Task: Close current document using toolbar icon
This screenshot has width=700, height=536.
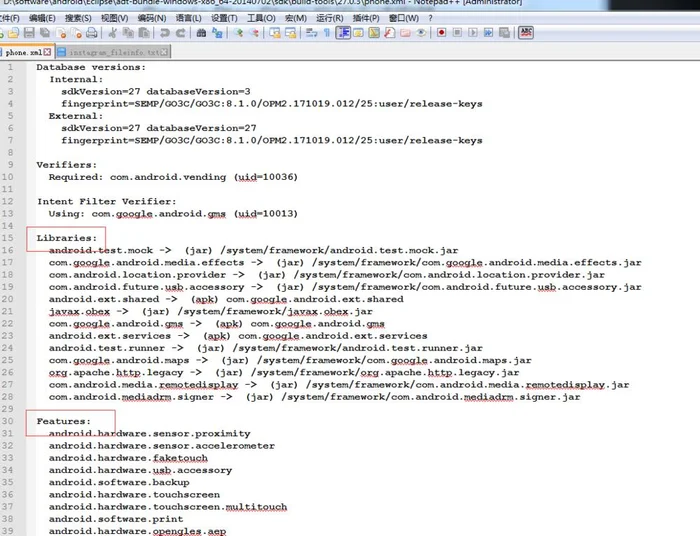Action: click(x=61, y=33)
